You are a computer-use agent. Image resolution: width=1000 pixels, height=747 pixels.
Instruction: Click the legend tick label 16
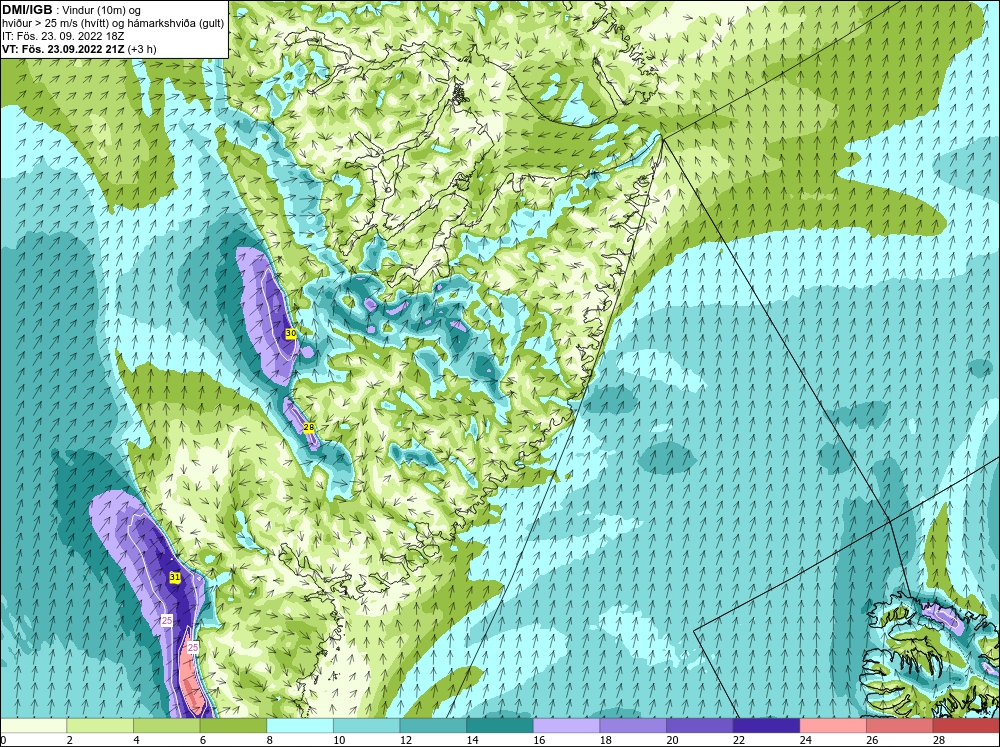[x=539, y=740]
